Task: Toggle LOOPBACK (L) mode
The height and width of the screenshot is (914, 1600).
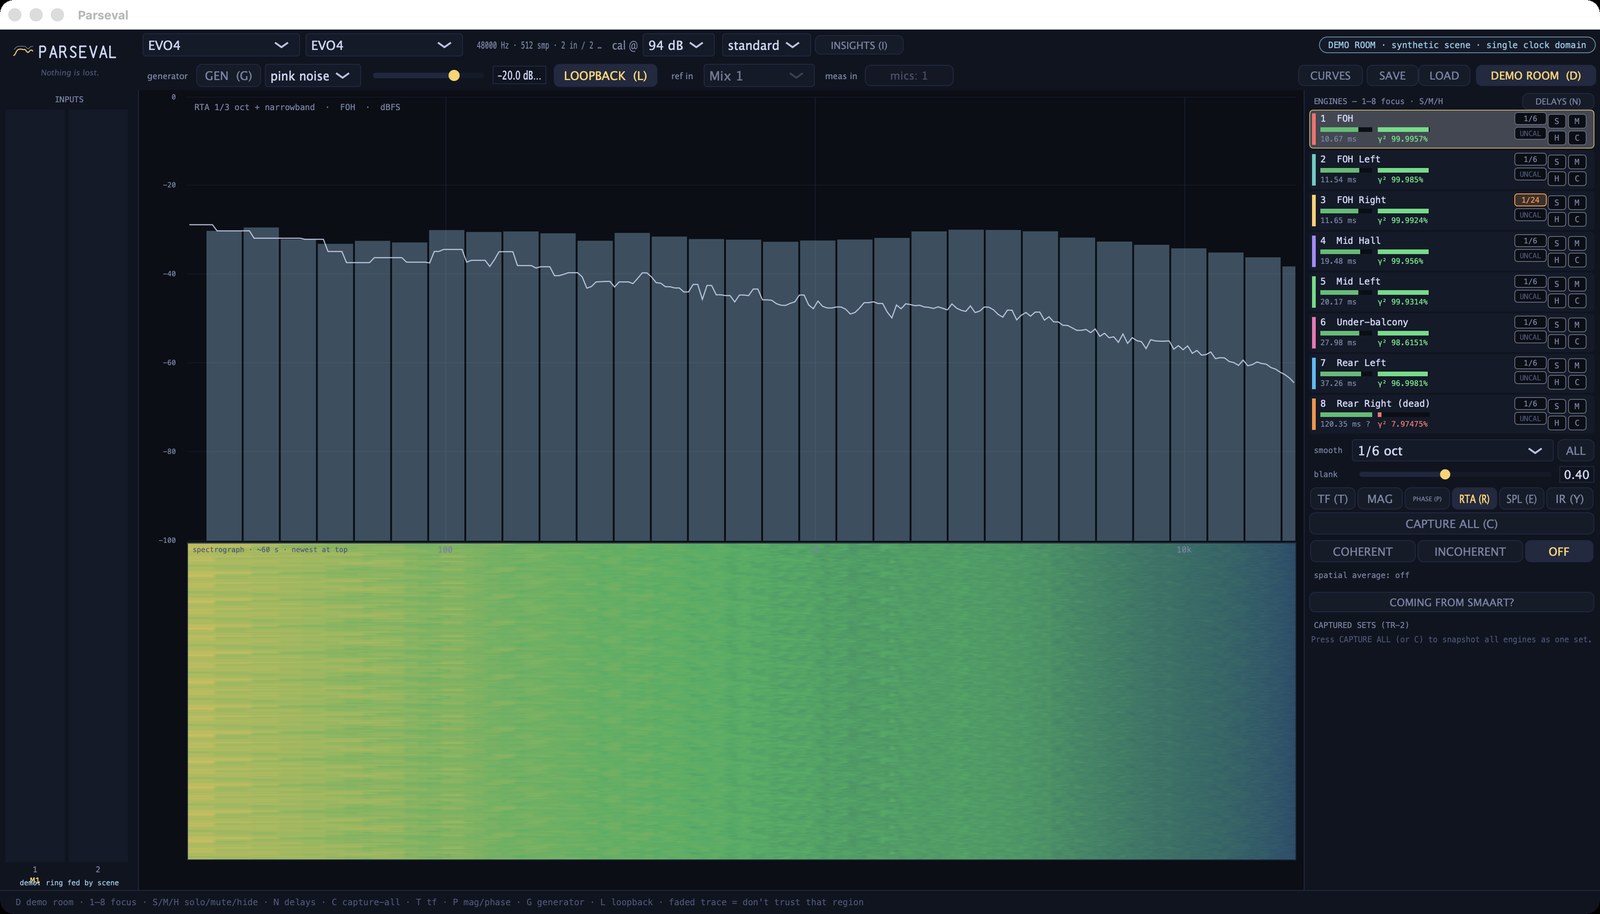Action: pyautogui.click(x=605, y=76)
